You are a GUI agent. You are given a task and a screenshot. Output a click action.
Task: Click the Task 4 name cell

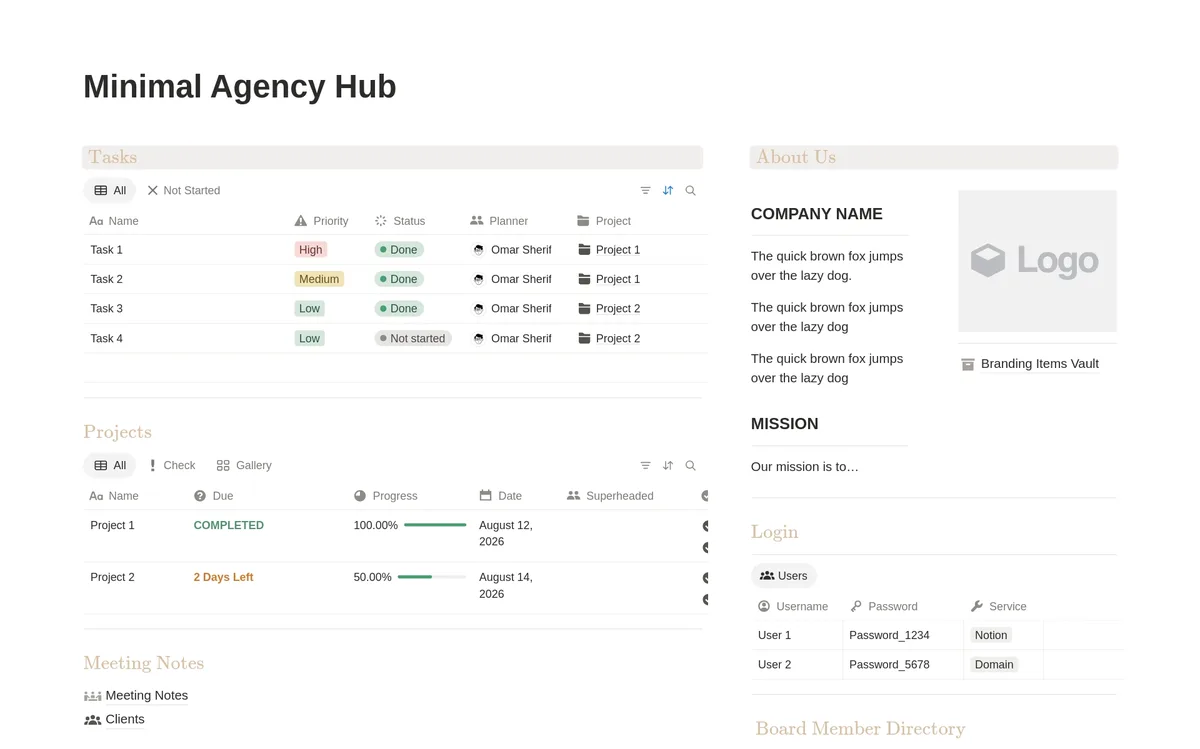(186, 339)
